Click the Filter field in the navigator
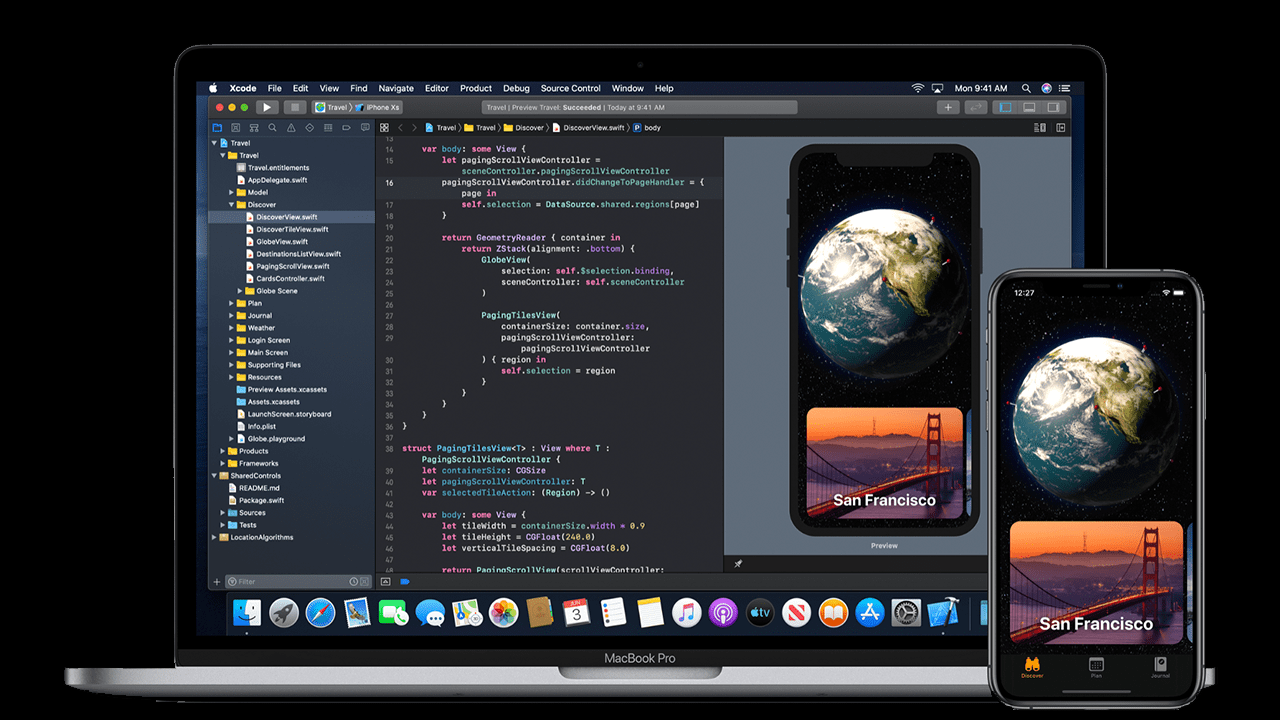Screen dimensions: 1280x720 click(x=290, y=581)
